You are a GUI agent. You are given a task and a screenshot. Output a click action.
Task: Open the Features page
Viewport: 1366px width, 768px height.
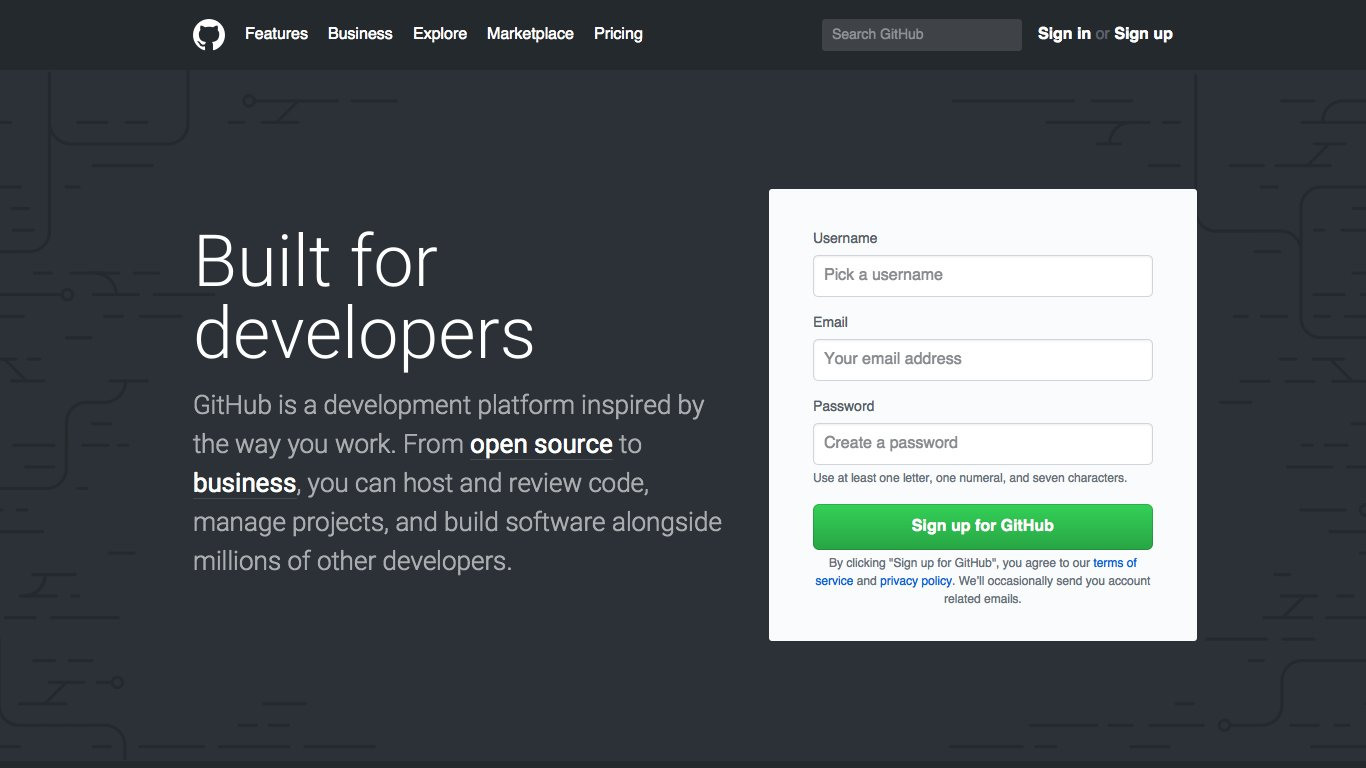coord(276,34)
